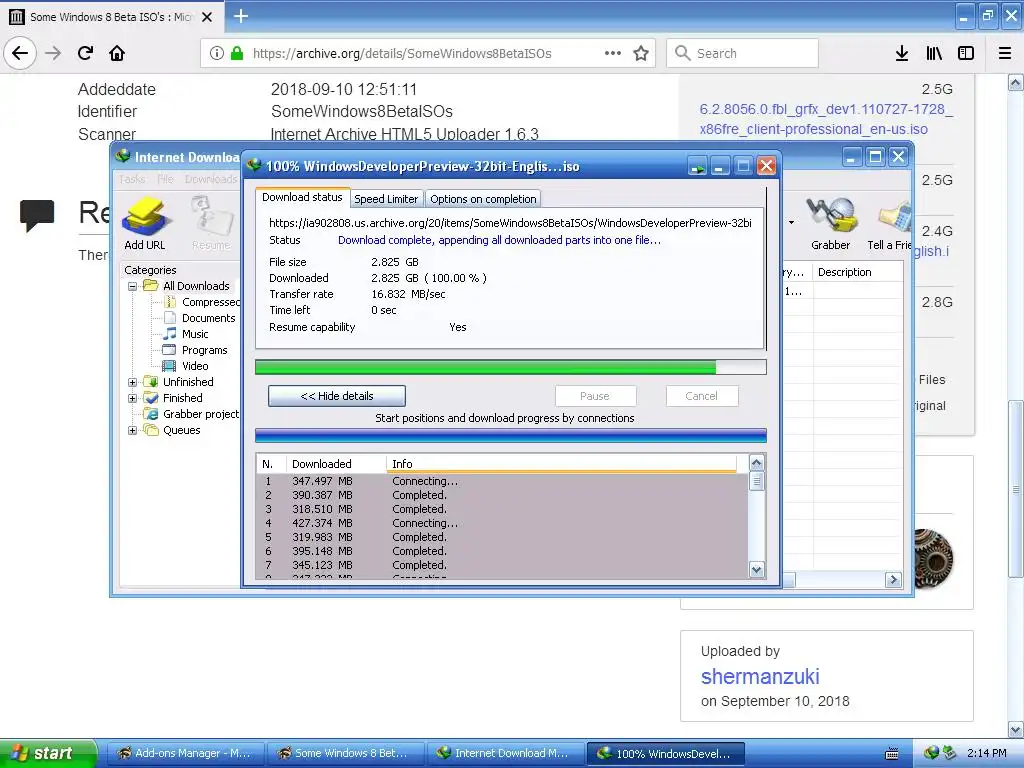This screenshot has height=768, width=1024.
Task: Open the Tasks menu in IDM
Action: 132,179
